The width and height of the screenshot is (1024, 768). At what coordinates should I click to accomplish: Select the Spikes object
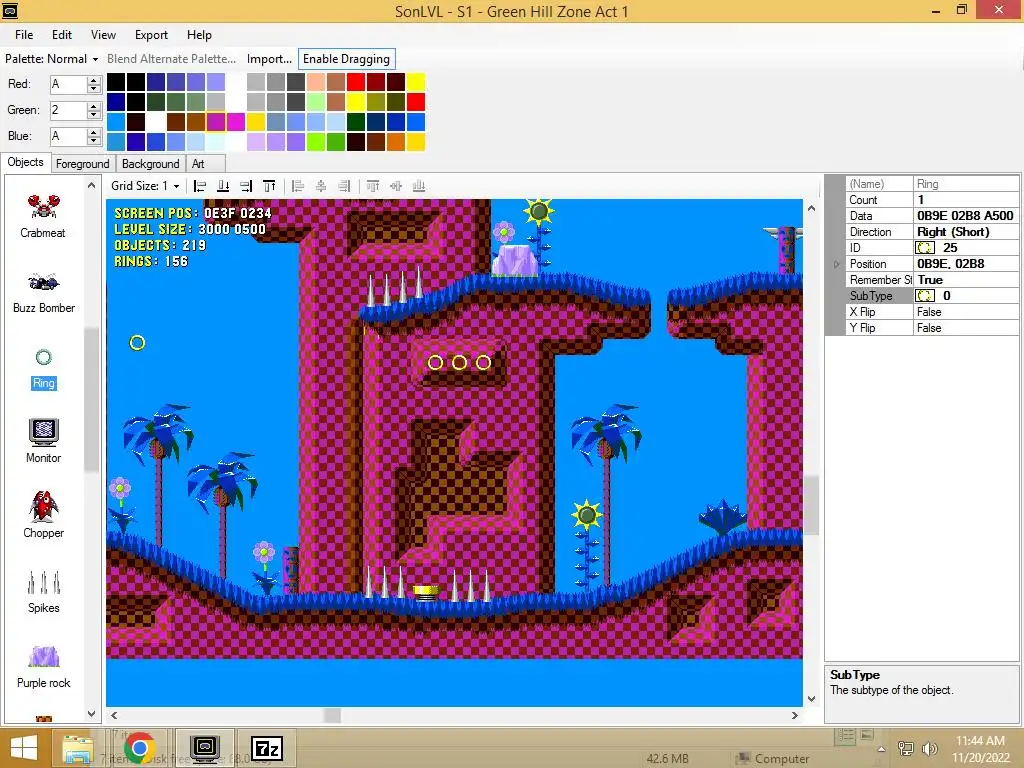pos(43,592)
